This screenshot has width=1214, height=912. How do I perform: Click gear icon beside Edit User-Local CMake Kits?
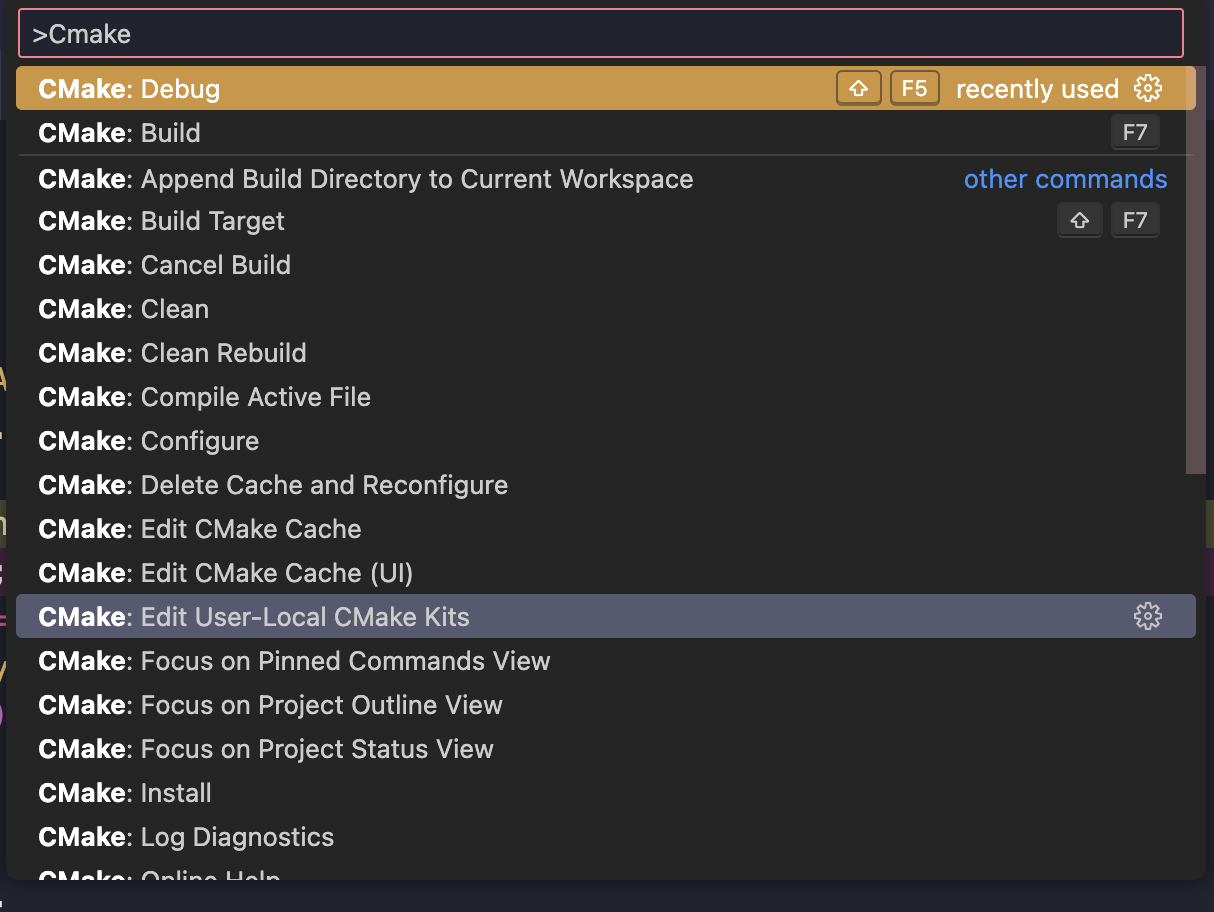(1147, 616)
